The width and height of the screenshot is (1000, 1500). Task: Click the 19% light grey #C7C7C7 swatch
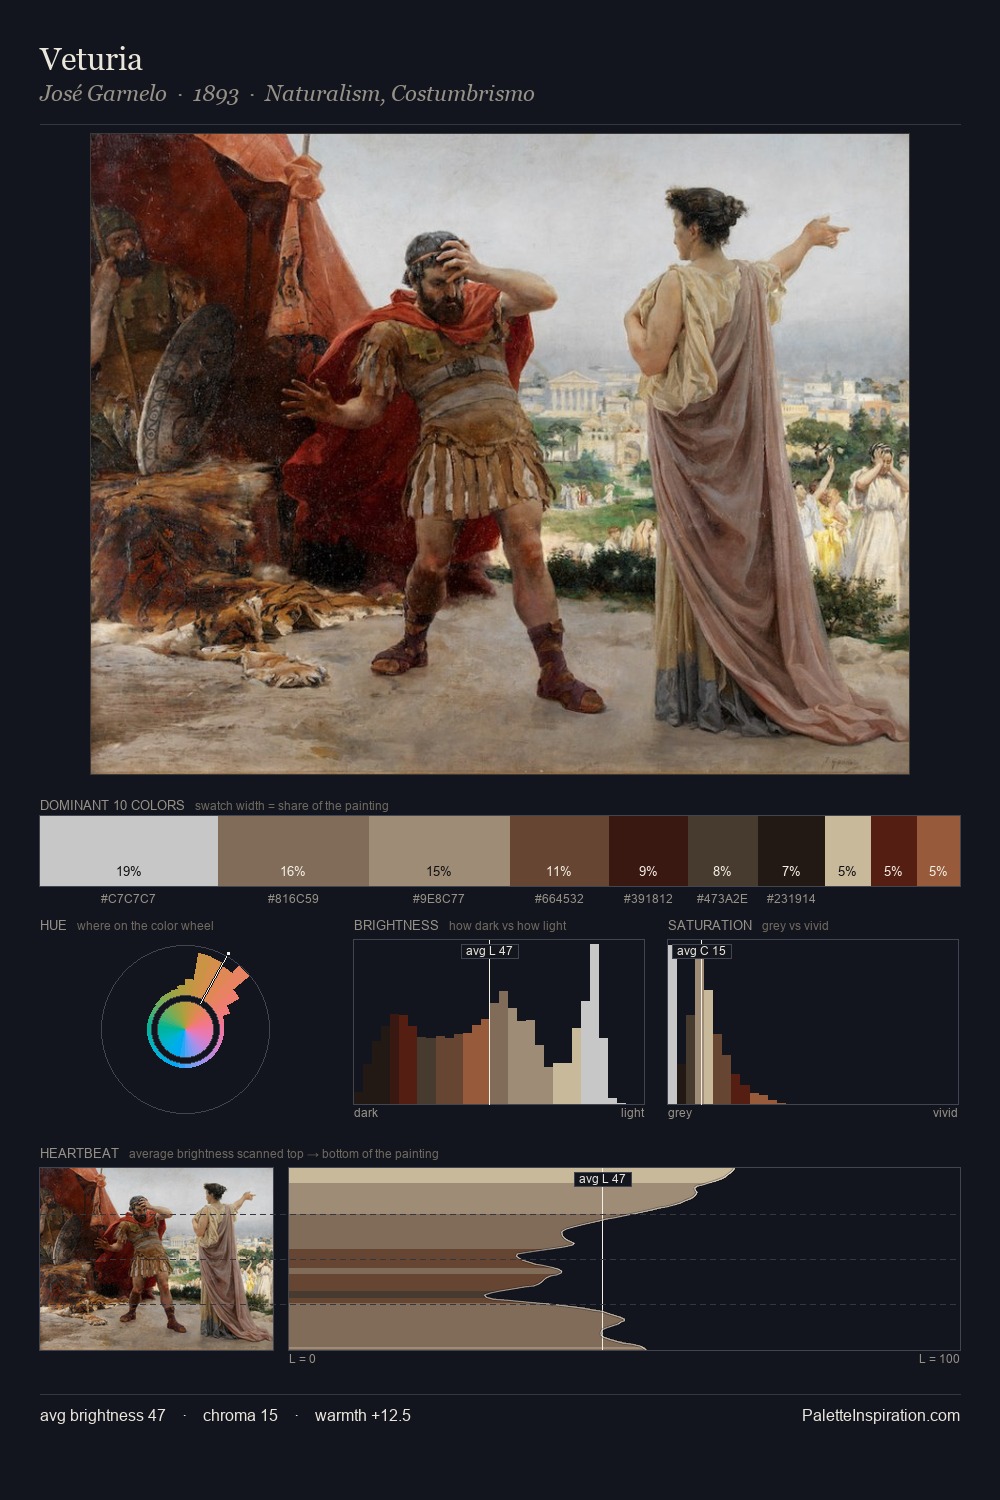click(129, 851)
